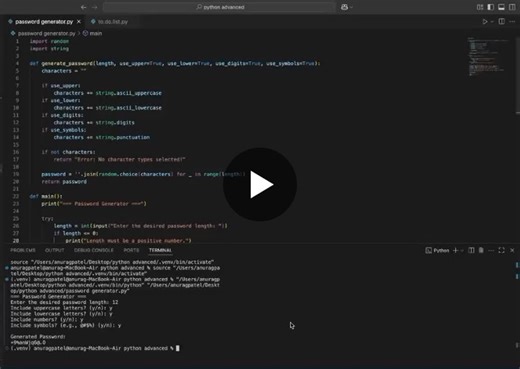Image resolution: width=520 pixels, height=369 pixels.
Task: Click 'string.ascii_lowercase' in the code
Action: (x=129, y=108)
